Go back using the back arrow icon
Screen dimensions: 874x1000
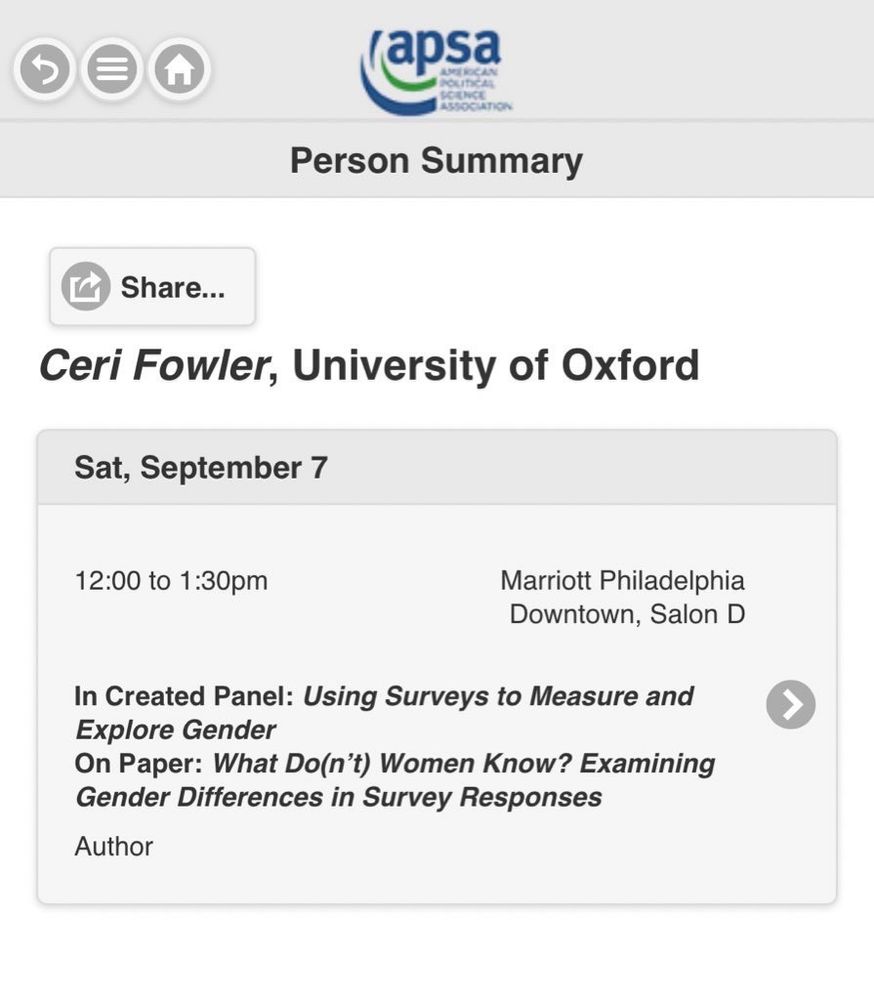point(44,70)
